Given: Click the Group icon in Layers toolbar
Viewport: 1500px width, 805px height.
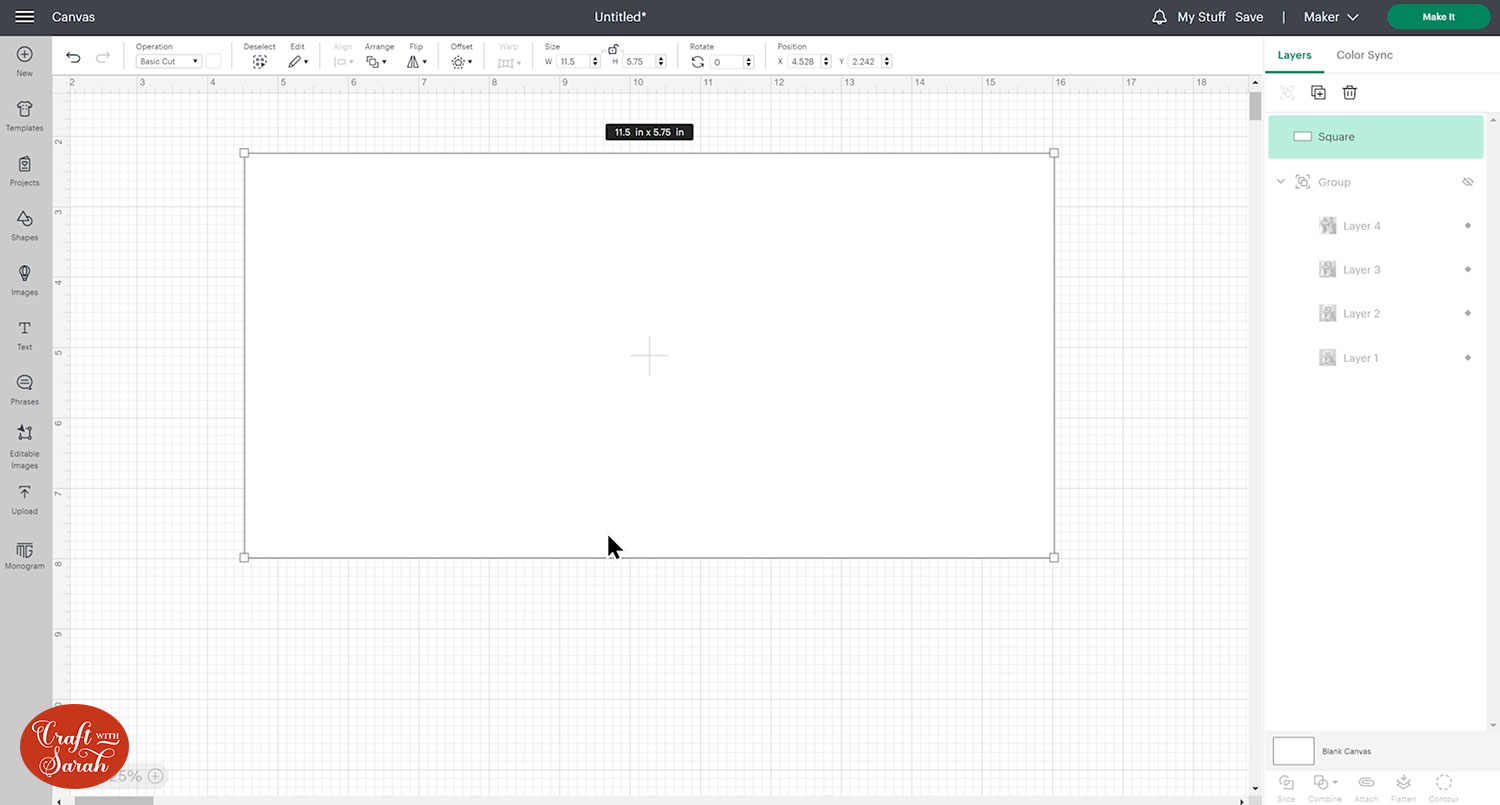Looking at the screenshot, I should pos(1287,92).
